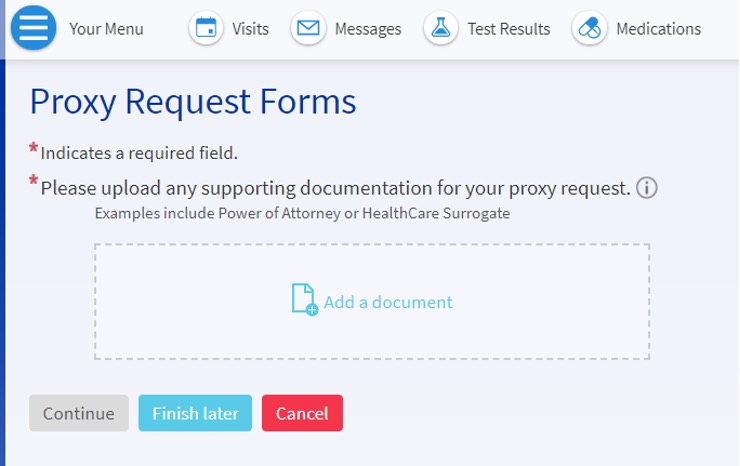
Task: Click the Power of Attorney examples text
Action: click(x=302, y=213)
